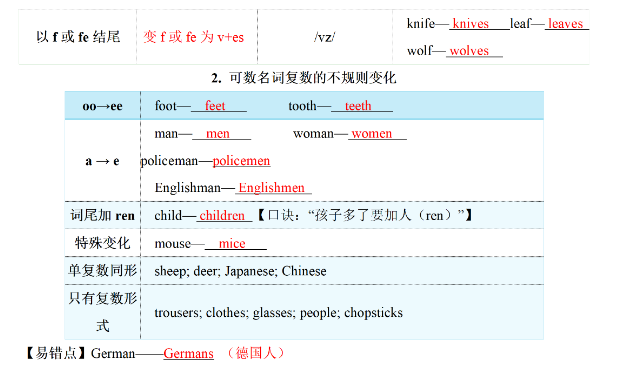Click the word 'Englishman'
The width and height of the screenshot is (621, 372).
click(187, 187)
